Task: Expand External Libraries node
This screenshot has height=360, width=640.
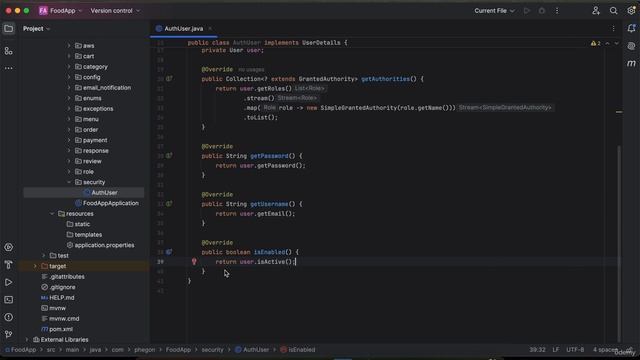Action: tap(27, 340)
